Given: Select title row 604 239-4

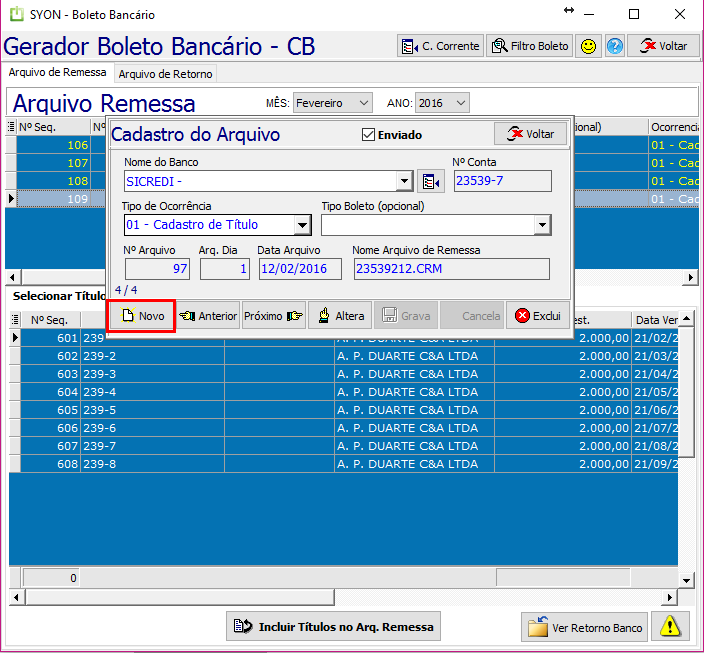Looking at the screenshot, I should coord(343,392).
